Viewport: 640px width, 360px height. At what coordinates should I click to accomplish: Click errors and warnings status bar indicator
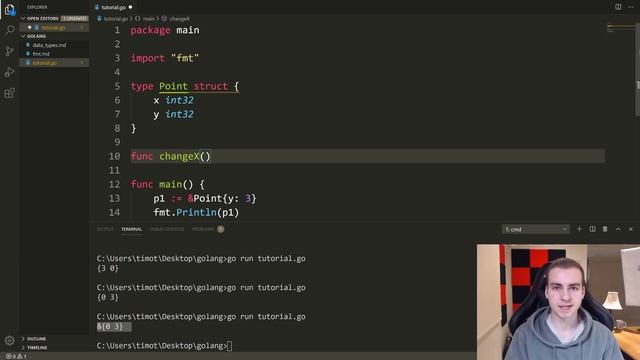16,356
